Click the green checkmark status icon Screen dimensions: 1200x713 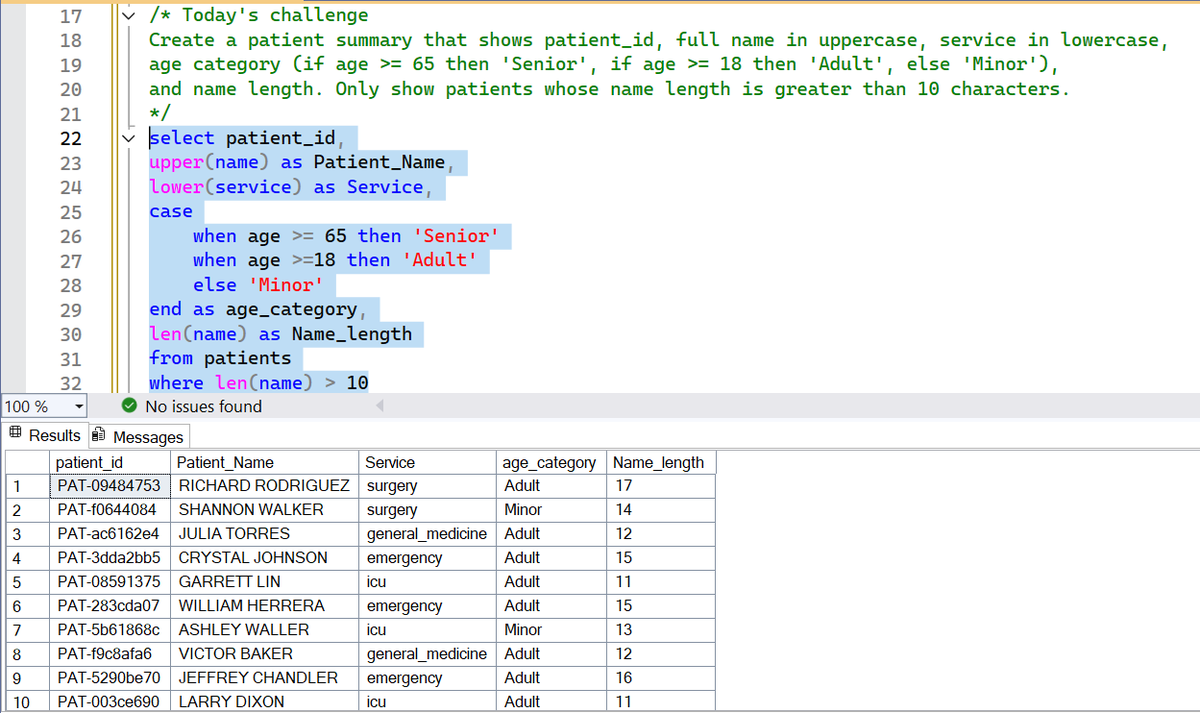129,406
